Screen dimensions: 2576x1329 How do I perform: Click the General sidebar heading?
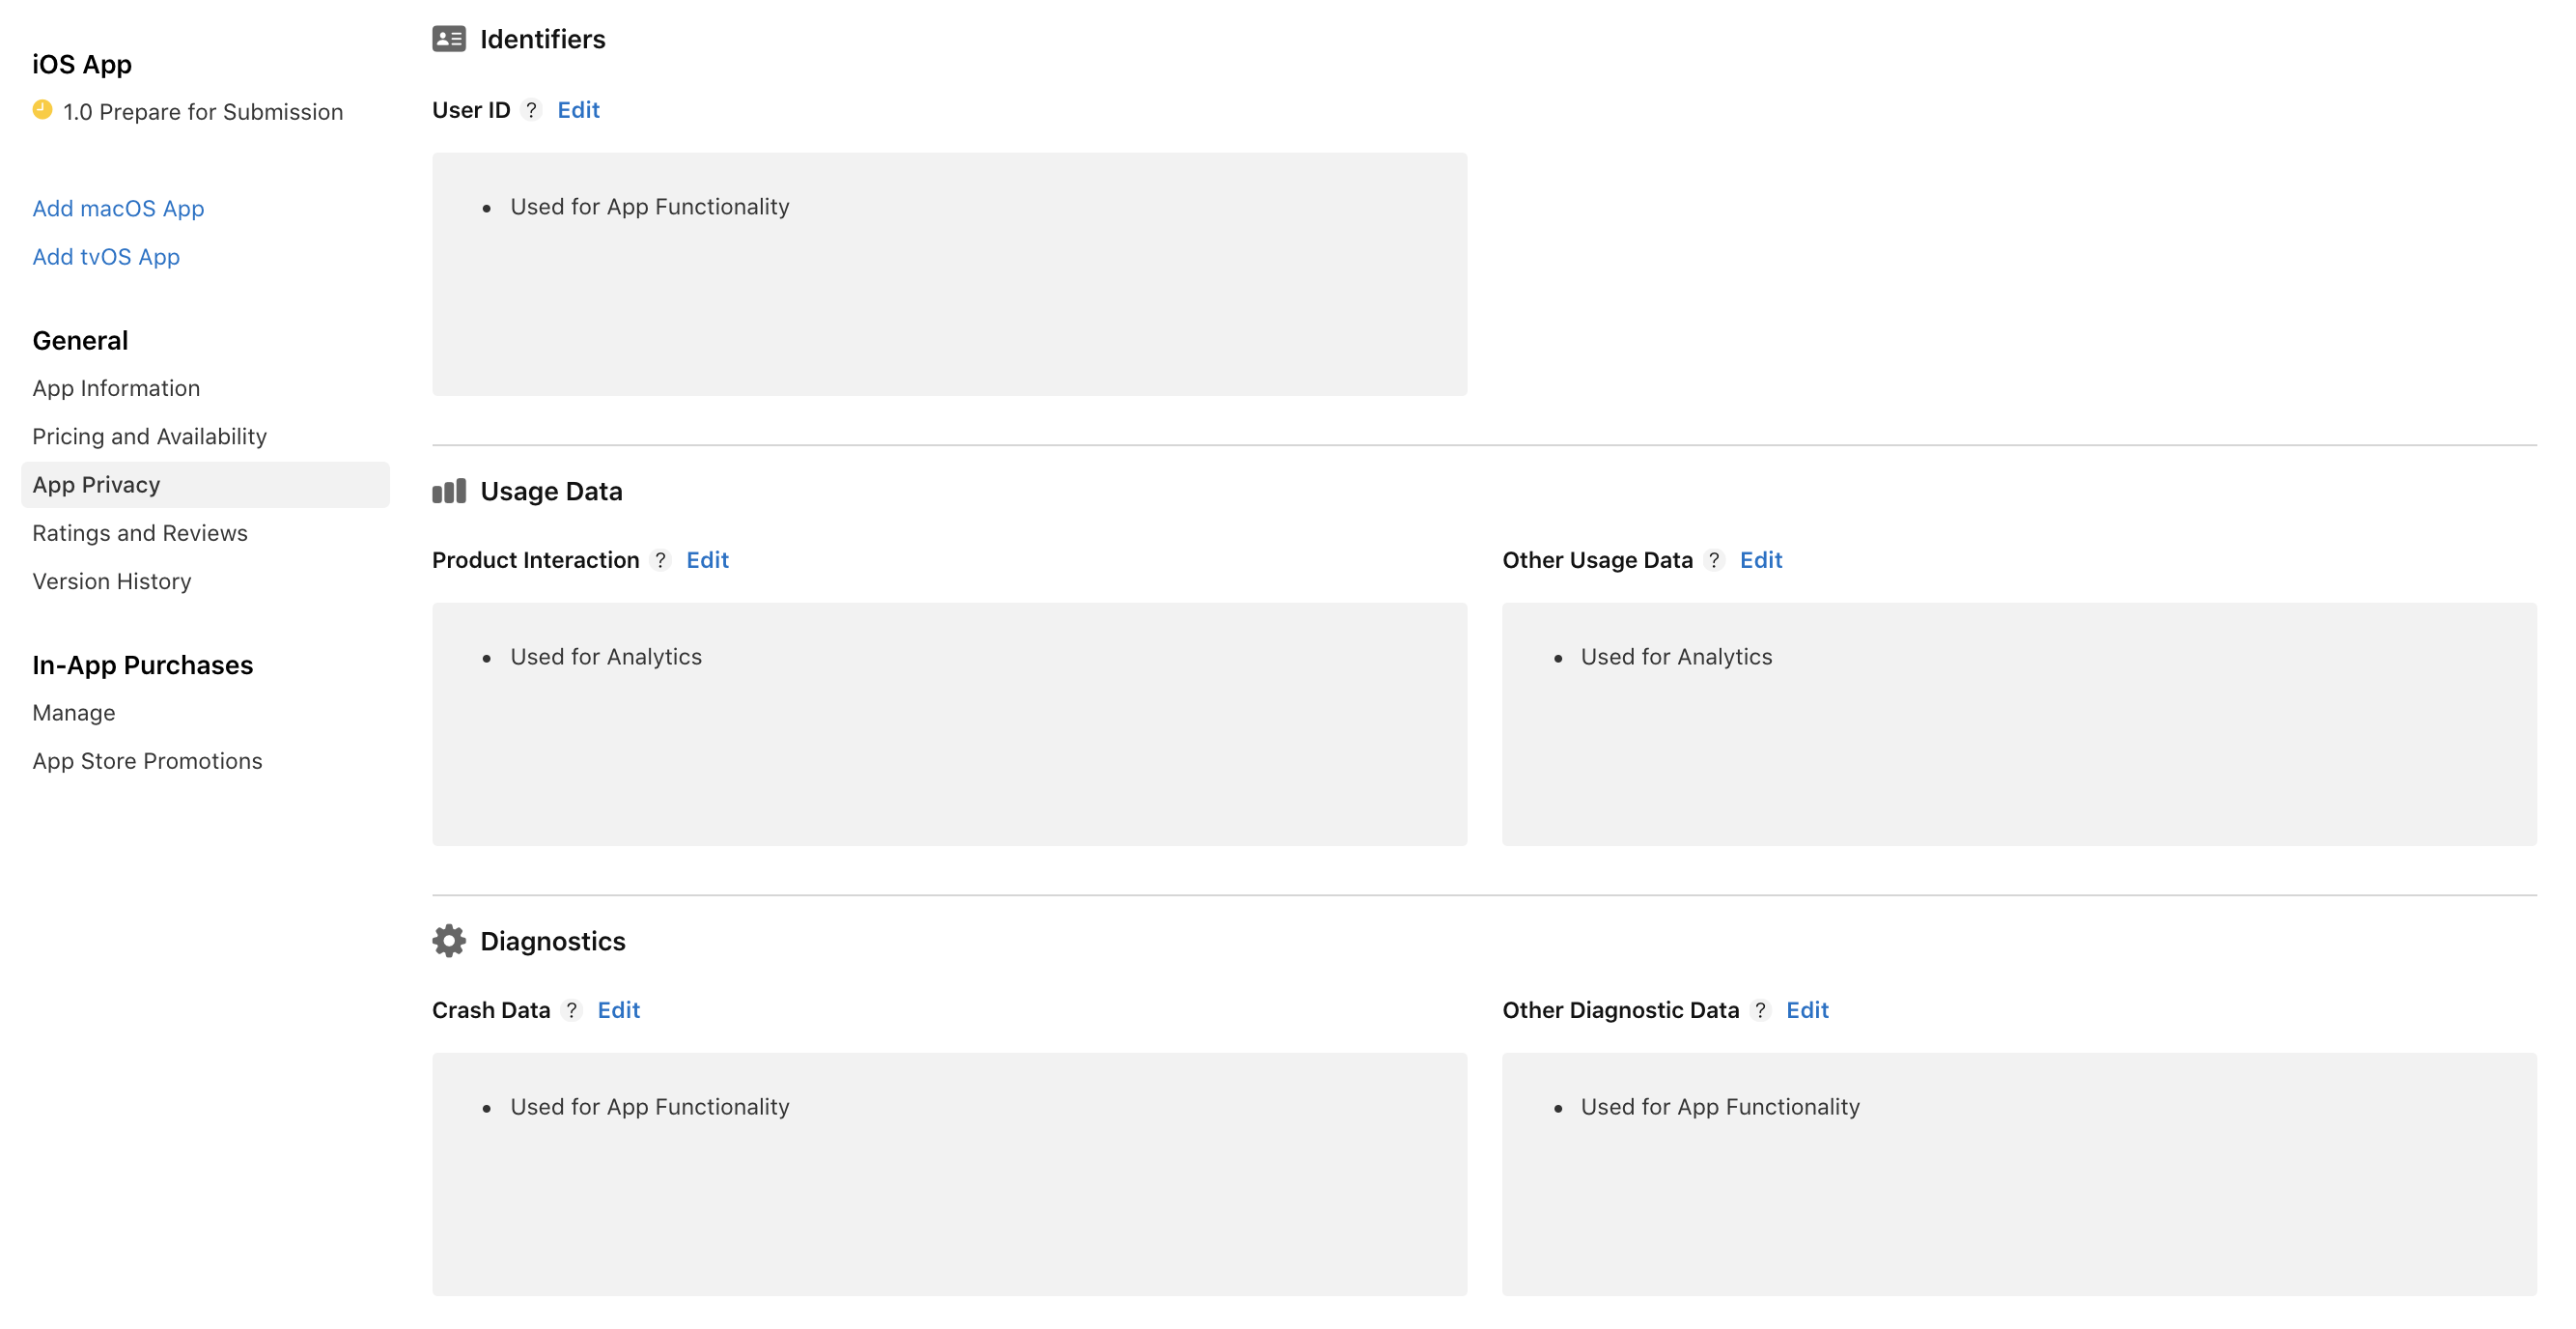(80, 340)
